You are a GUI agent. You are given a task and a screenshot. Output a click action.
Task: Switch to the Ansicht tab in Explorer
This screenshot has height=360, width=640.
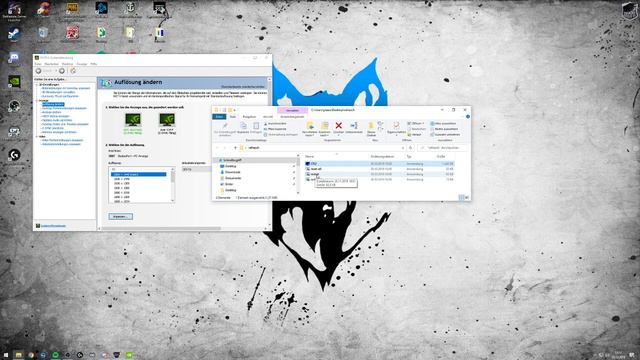pyautogui.click(x=268, y=117)
